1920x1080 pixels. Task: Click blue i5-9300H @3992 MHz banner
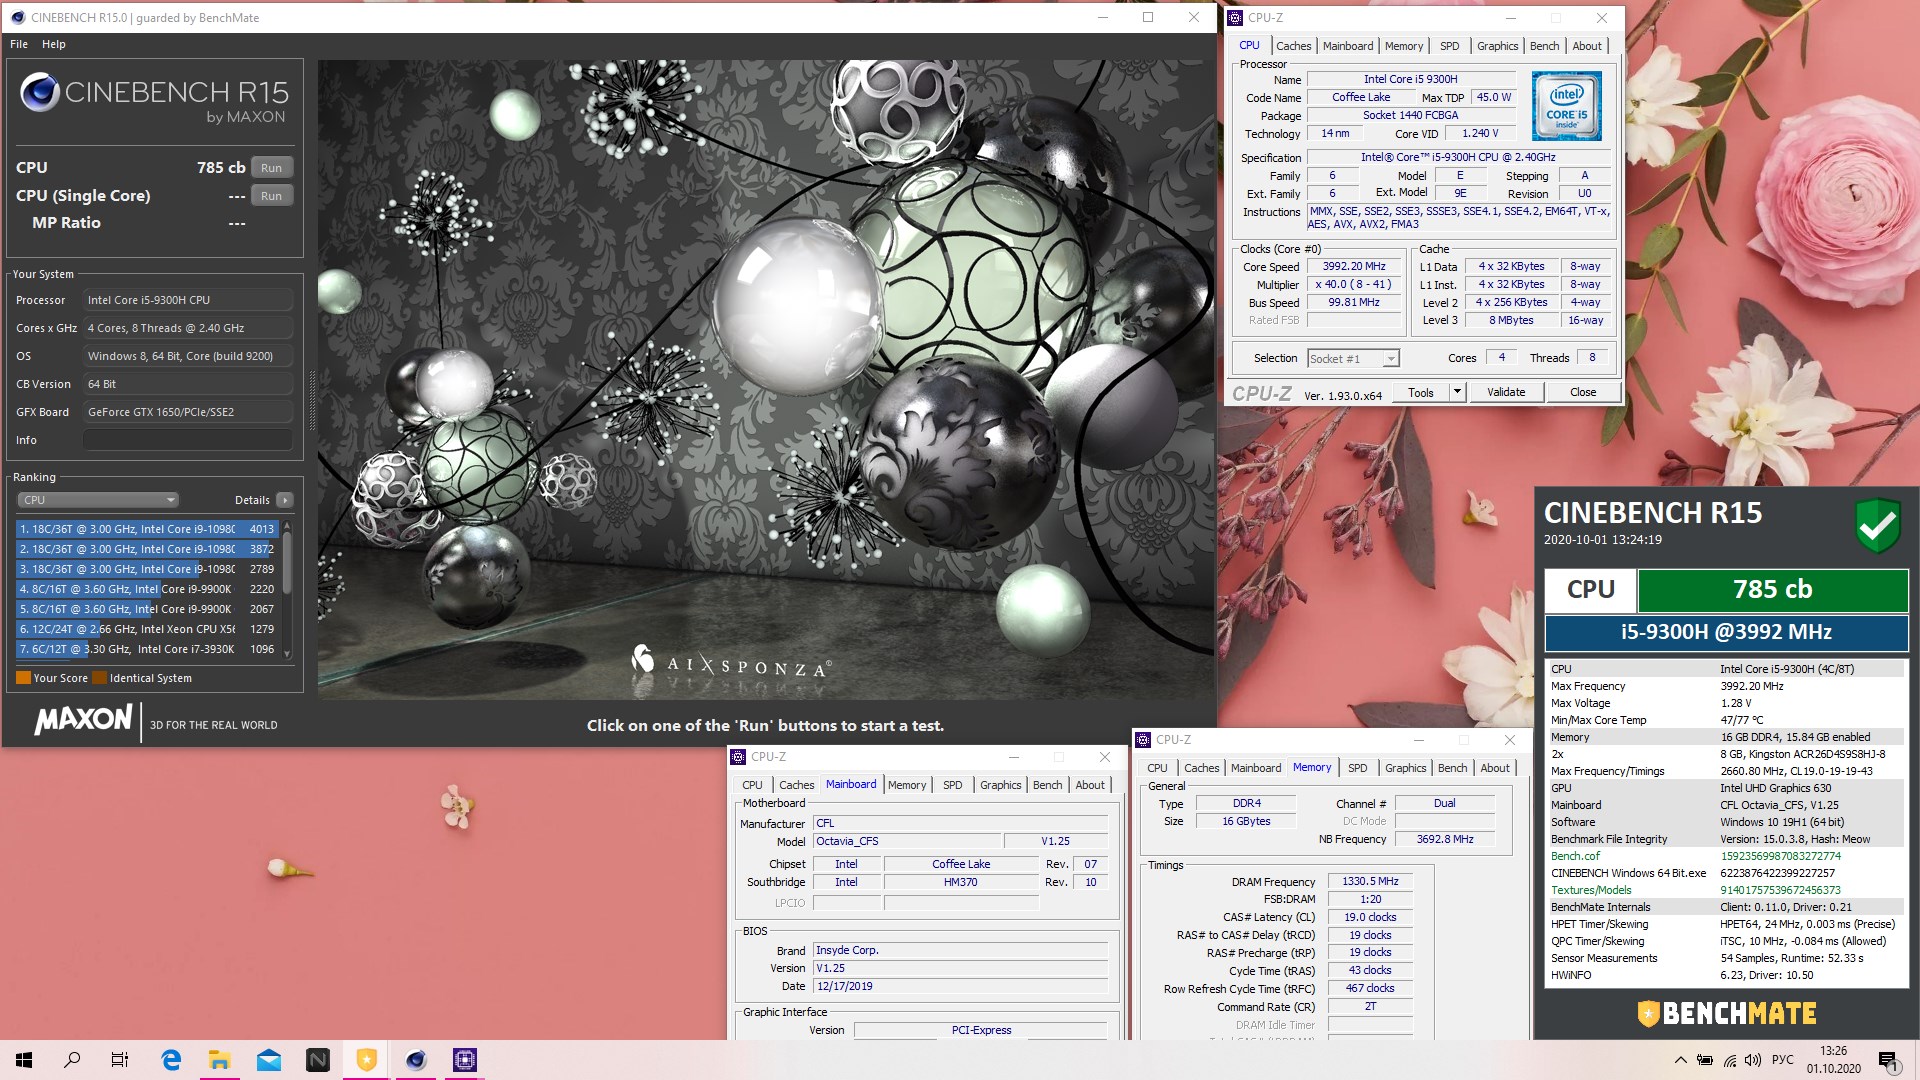click(1726, 632)
